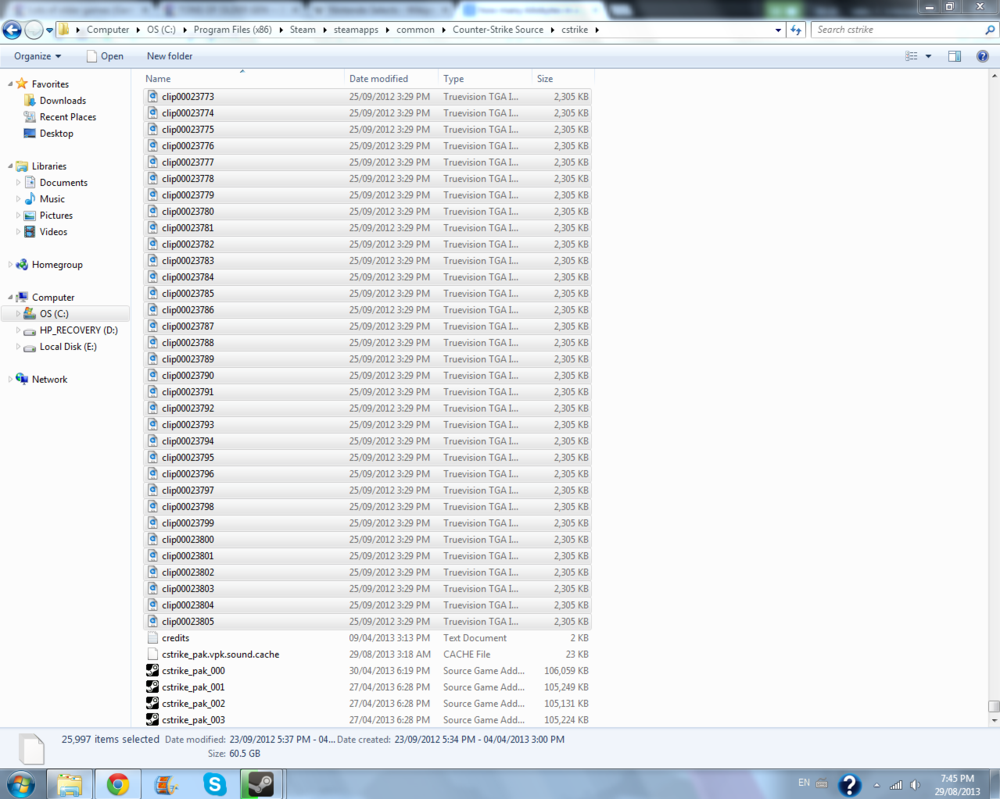This screenshot has height=799, width=1000.
Task: Click the blue Help icon in toolbar
Action: point(983,56)
